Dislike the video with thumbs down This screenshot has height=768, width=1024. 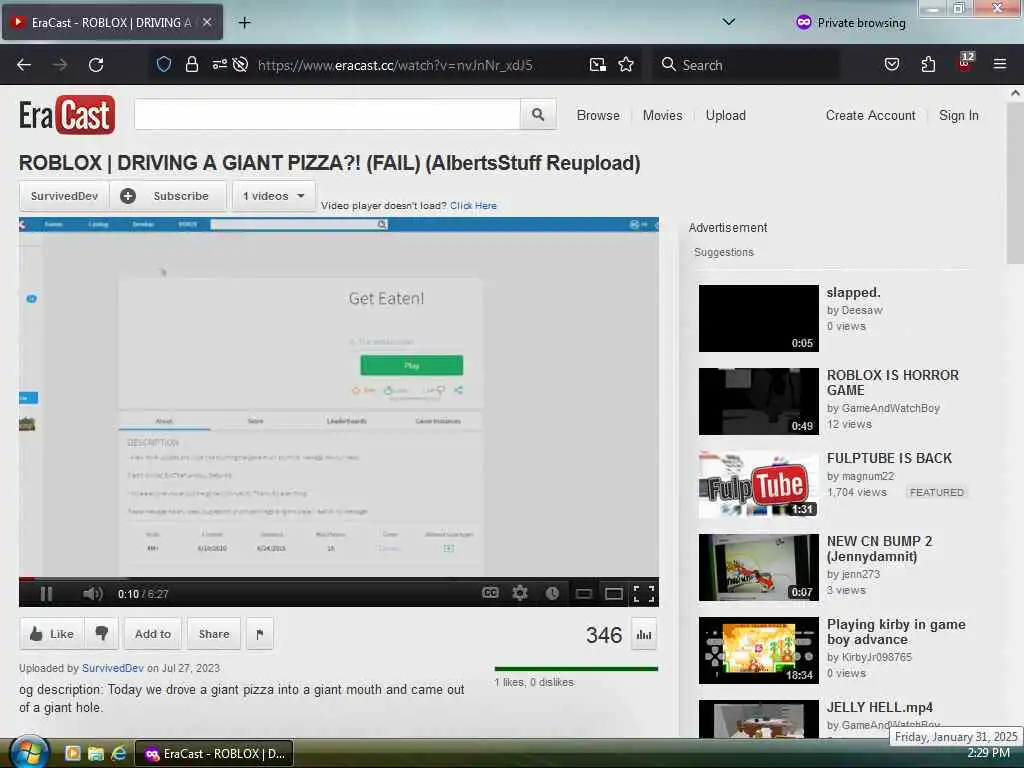click(x=101, y=633)
